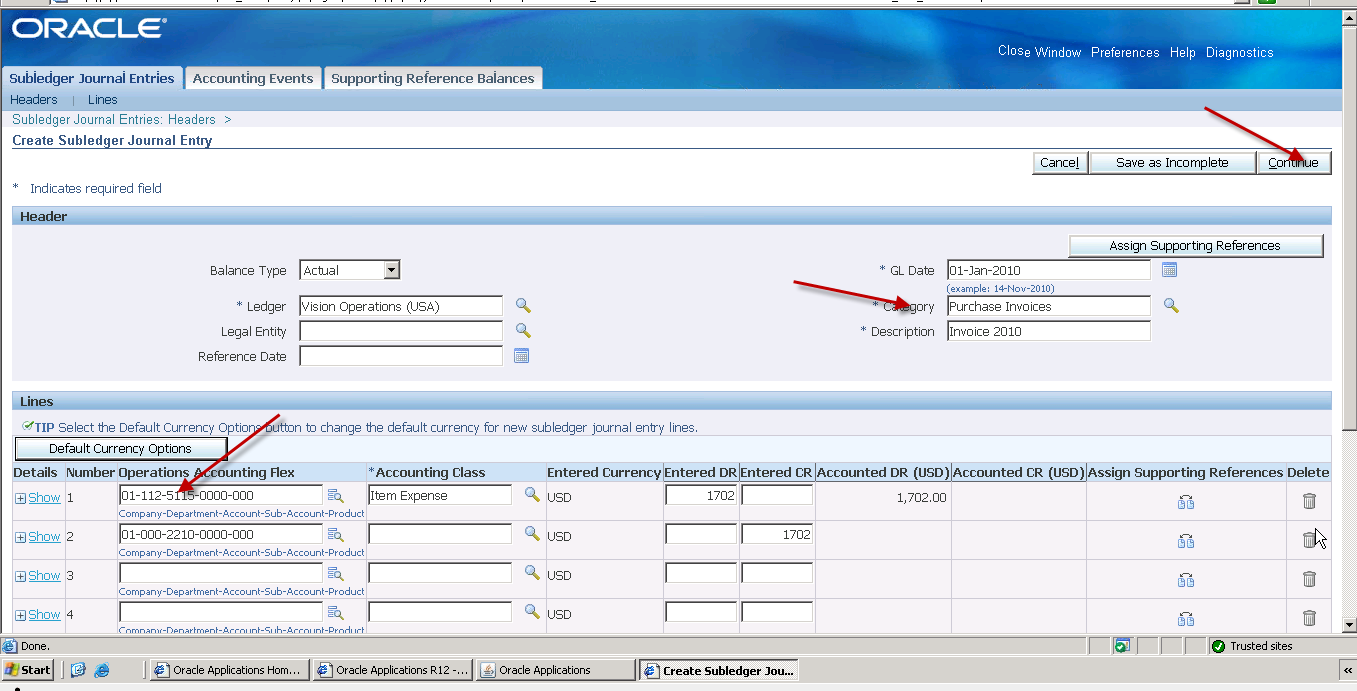Image resolution: width=1357 pixels, height=691 pixels.
Task: Select Headers subtab
Action: tap(34, 100)
